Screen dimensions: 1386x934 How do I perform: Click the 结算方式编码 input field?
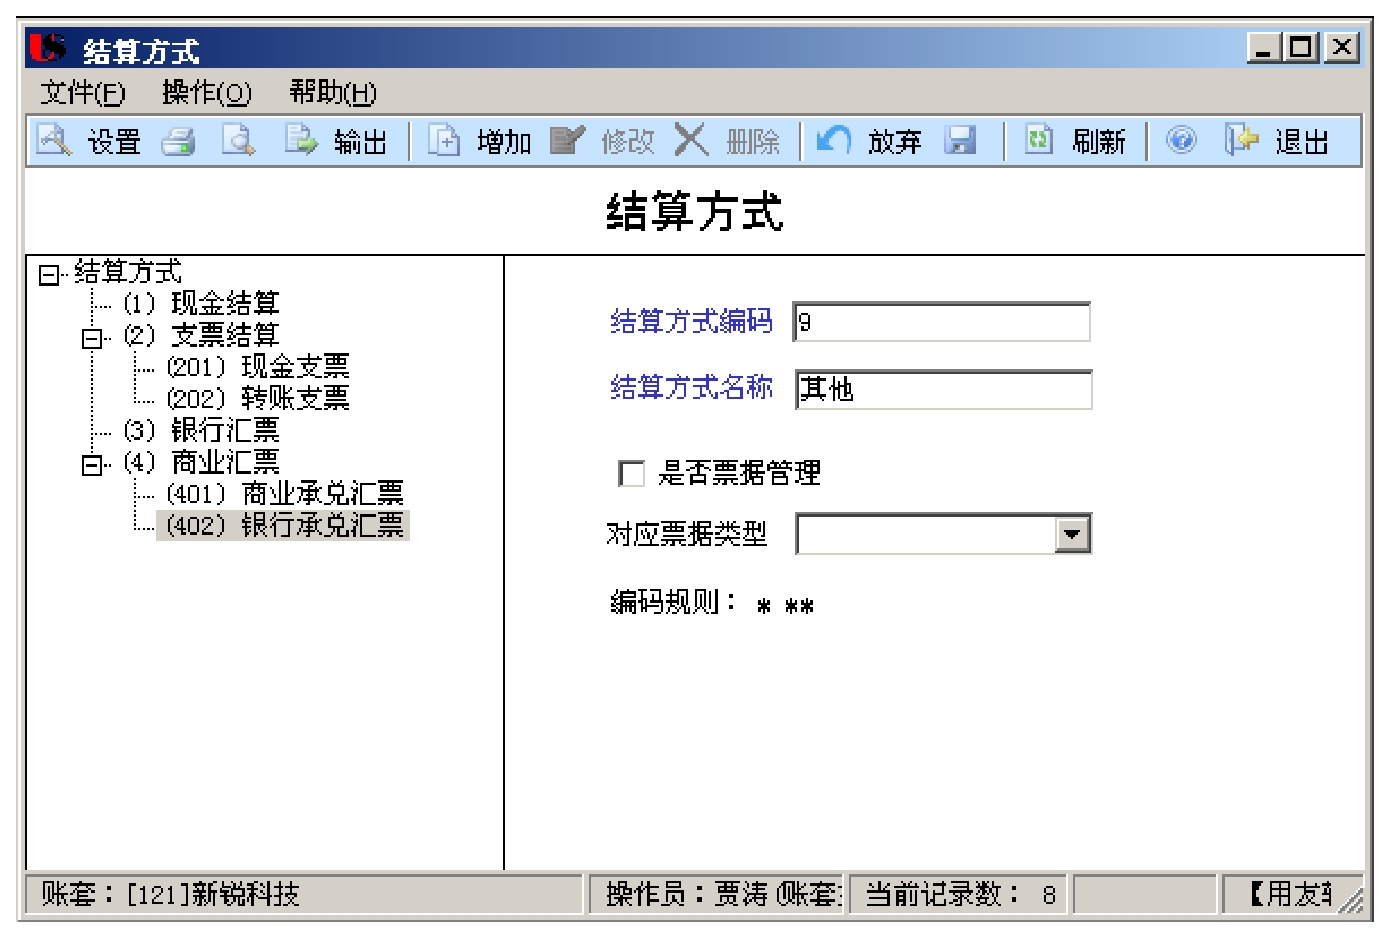tap(941, 322)
